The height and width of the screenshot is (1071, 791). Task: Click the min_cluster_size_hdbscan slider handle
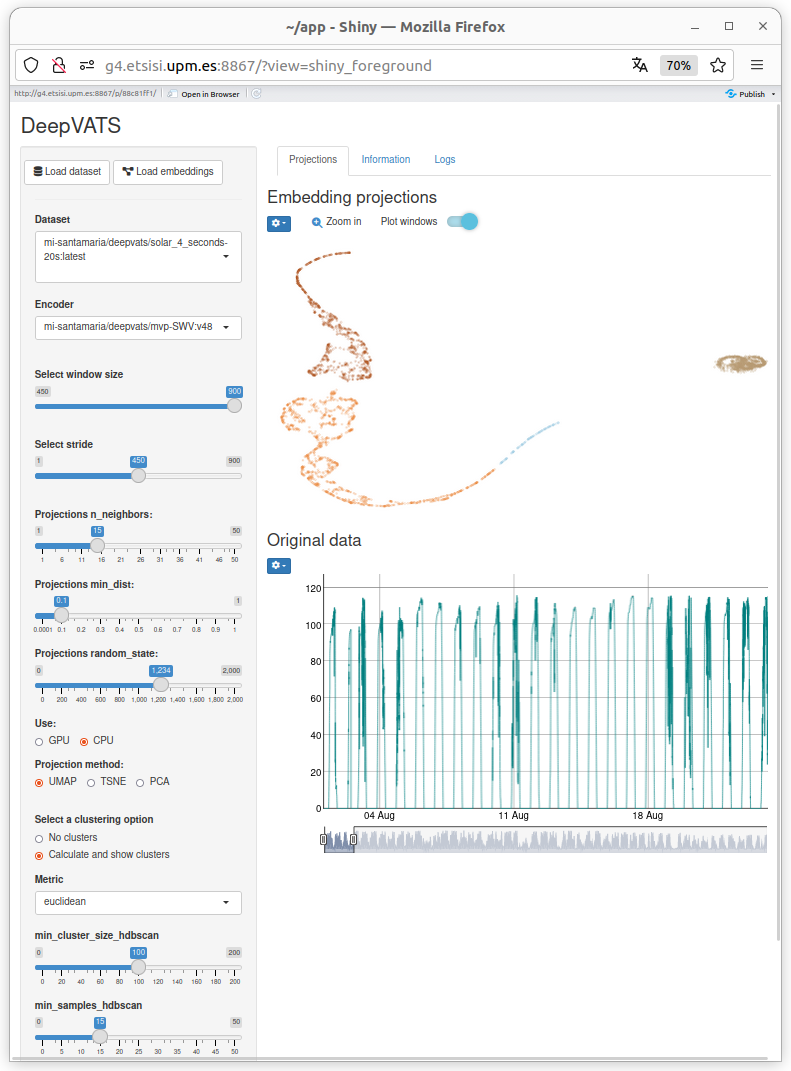point(138,967)
